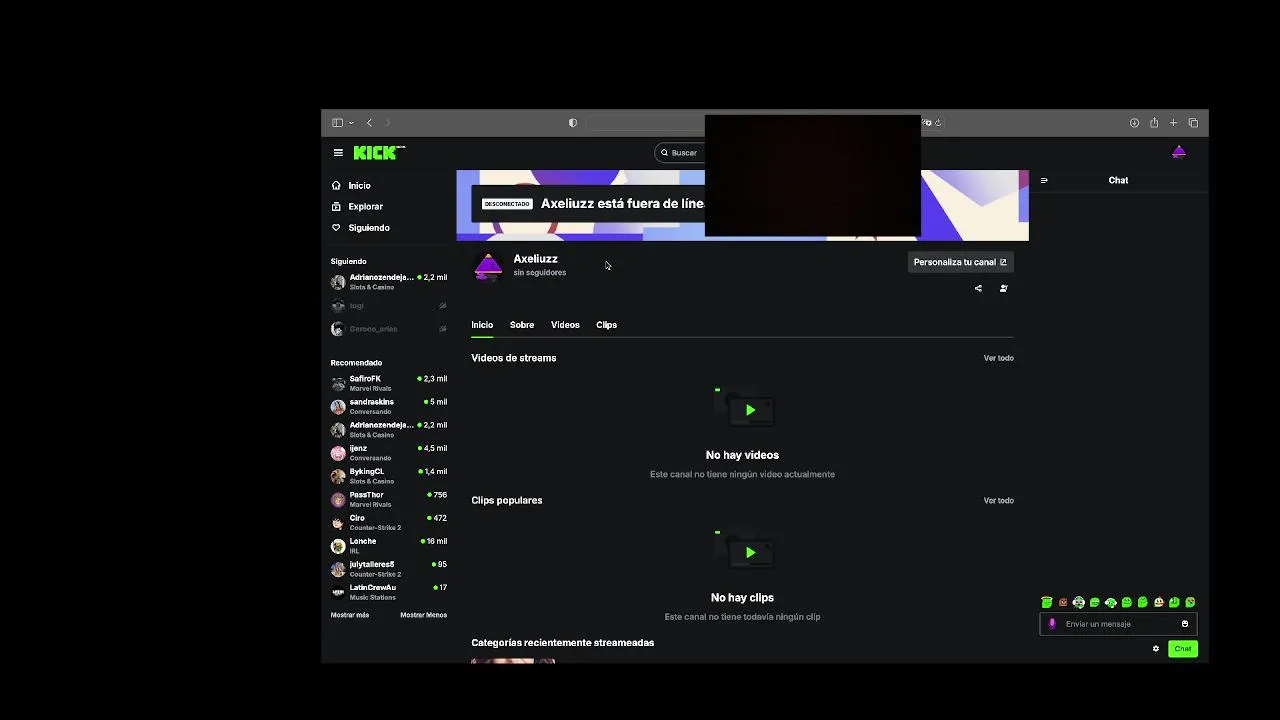Open Ciro recommended channel
Screen dimensions: 1280x720
pos(389,522)
